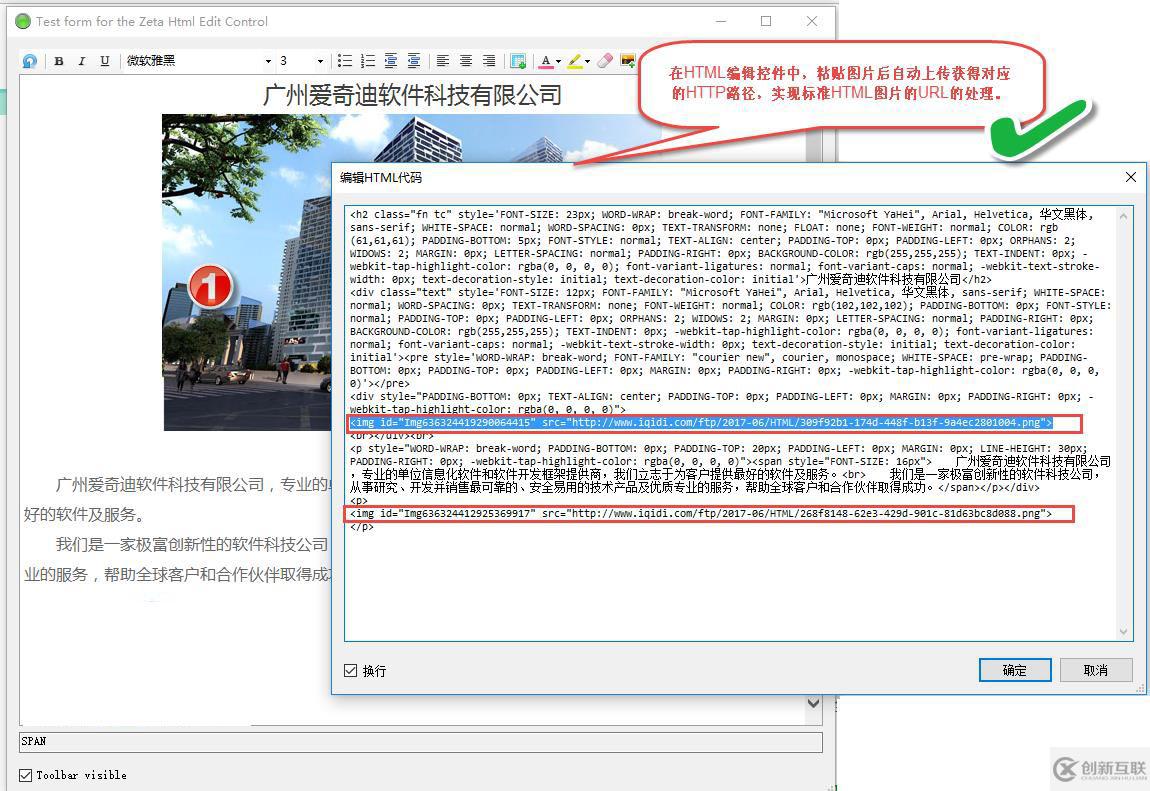
Task: Apply italic formatting
Action: click(x=81, y=61)
